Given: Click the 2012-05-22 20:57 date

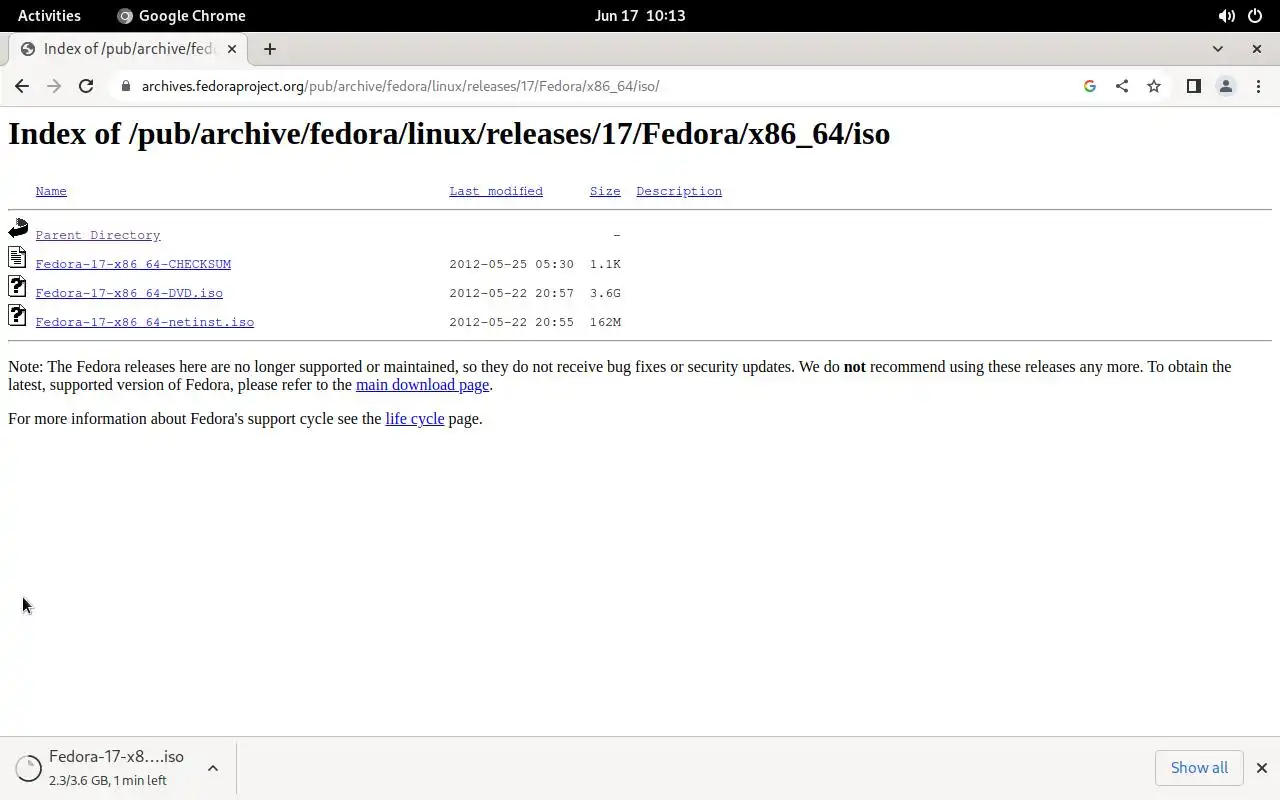Looking at the screenshot, I should (512, 293).
